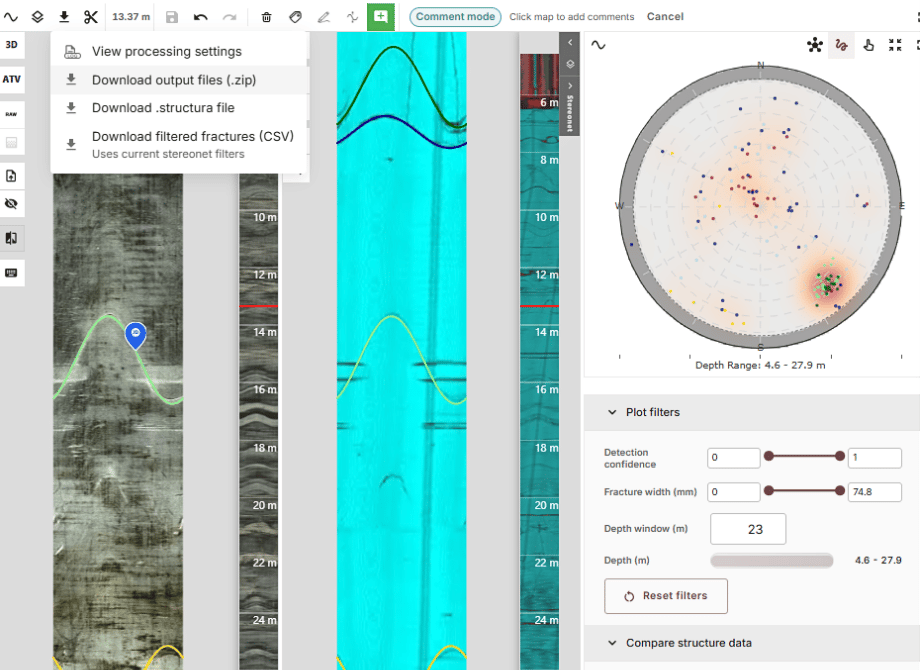Image resolution: width=920 pixels, height=670 pixels.
Task: Collapse the Compare structure data section
Action: [612, 643]
